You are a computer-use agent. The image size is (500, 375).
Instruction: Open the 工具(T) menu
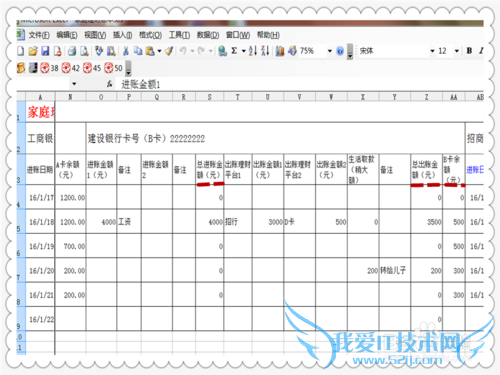(x=179, y=35)
